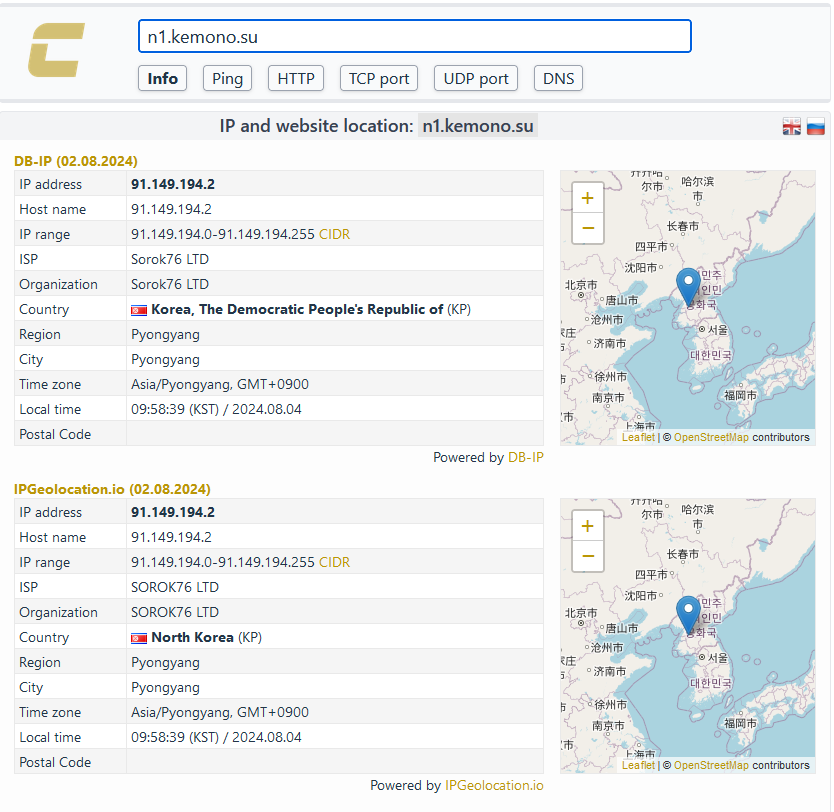Click the location pin on the DB-IP map
The width and height of the screenshot is (834, 812).
tap(688, 286)
